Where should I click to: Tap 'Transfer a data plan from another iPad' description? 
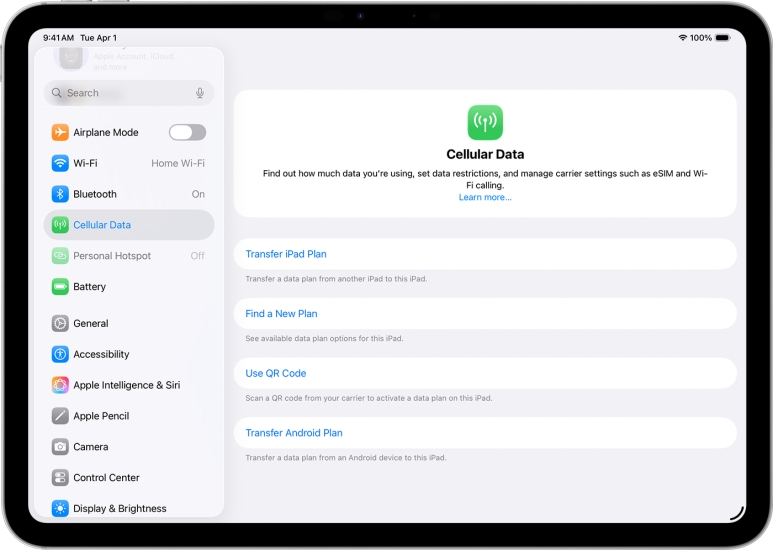(x=336, y=278)
